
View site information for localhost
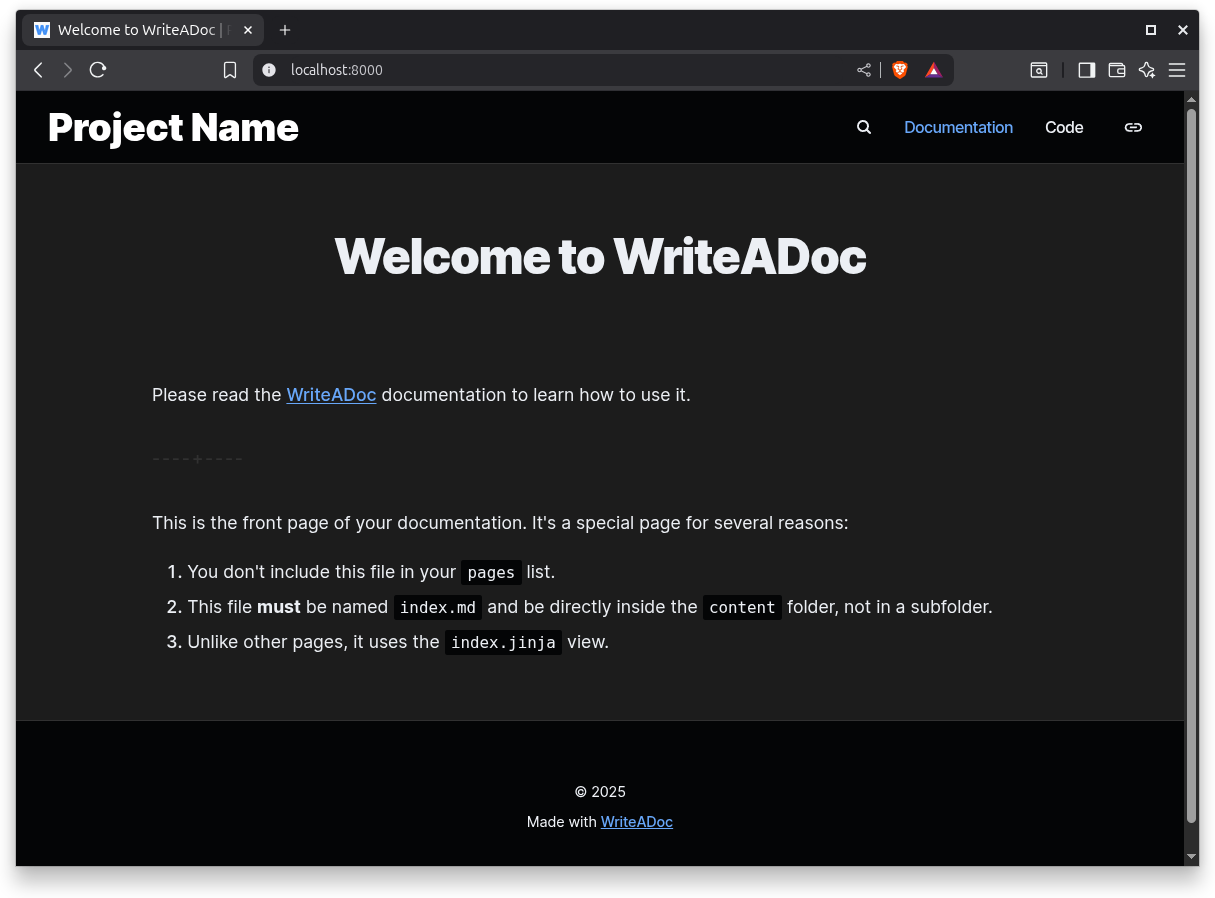[268, 70]
